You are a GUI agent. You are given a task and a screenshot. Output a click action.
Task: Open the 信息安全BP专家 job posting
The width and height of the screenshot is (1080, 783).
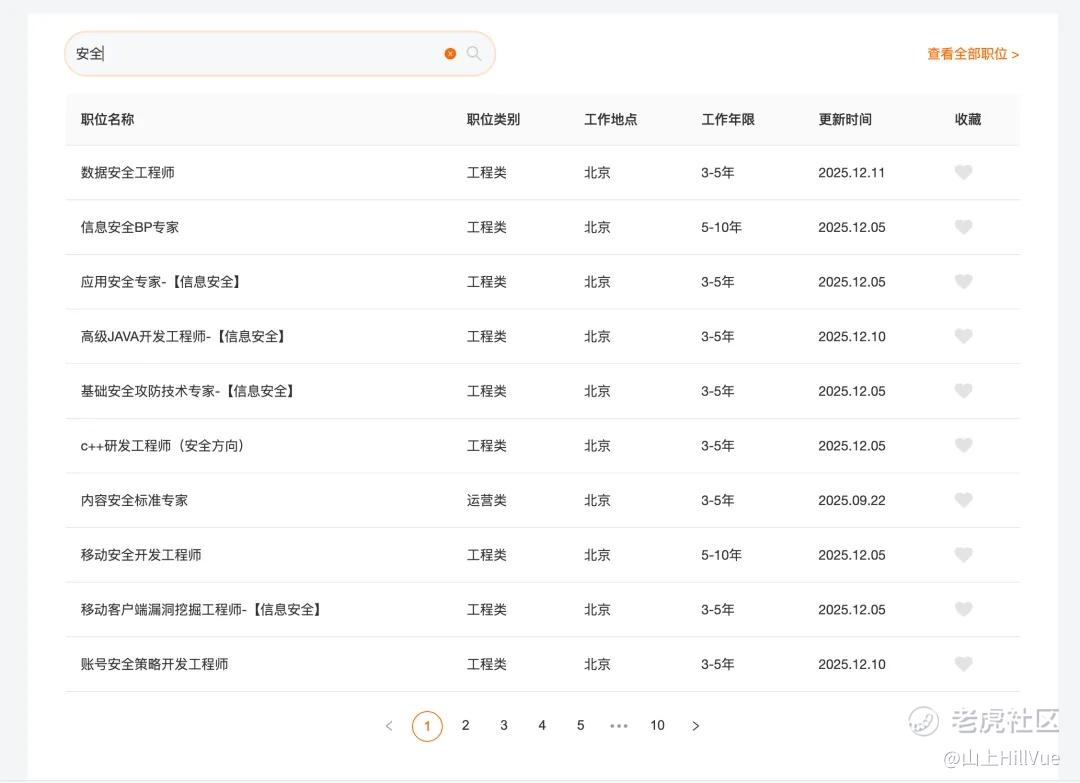(129, 227)
